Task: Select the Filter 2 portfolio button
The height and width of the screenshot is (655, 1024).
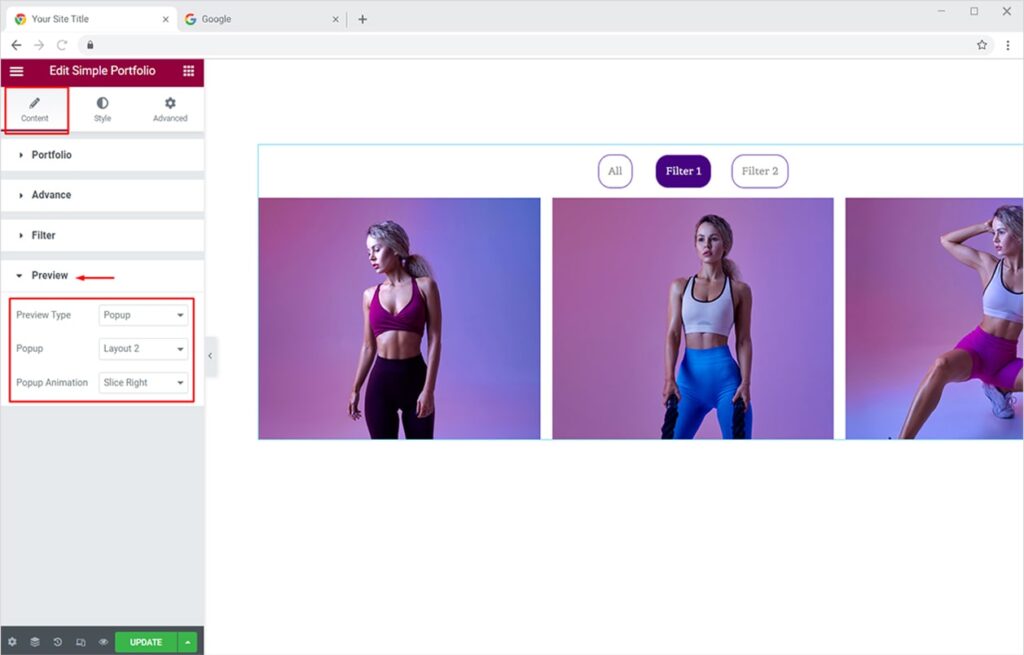Action: (x=759, y=171)
